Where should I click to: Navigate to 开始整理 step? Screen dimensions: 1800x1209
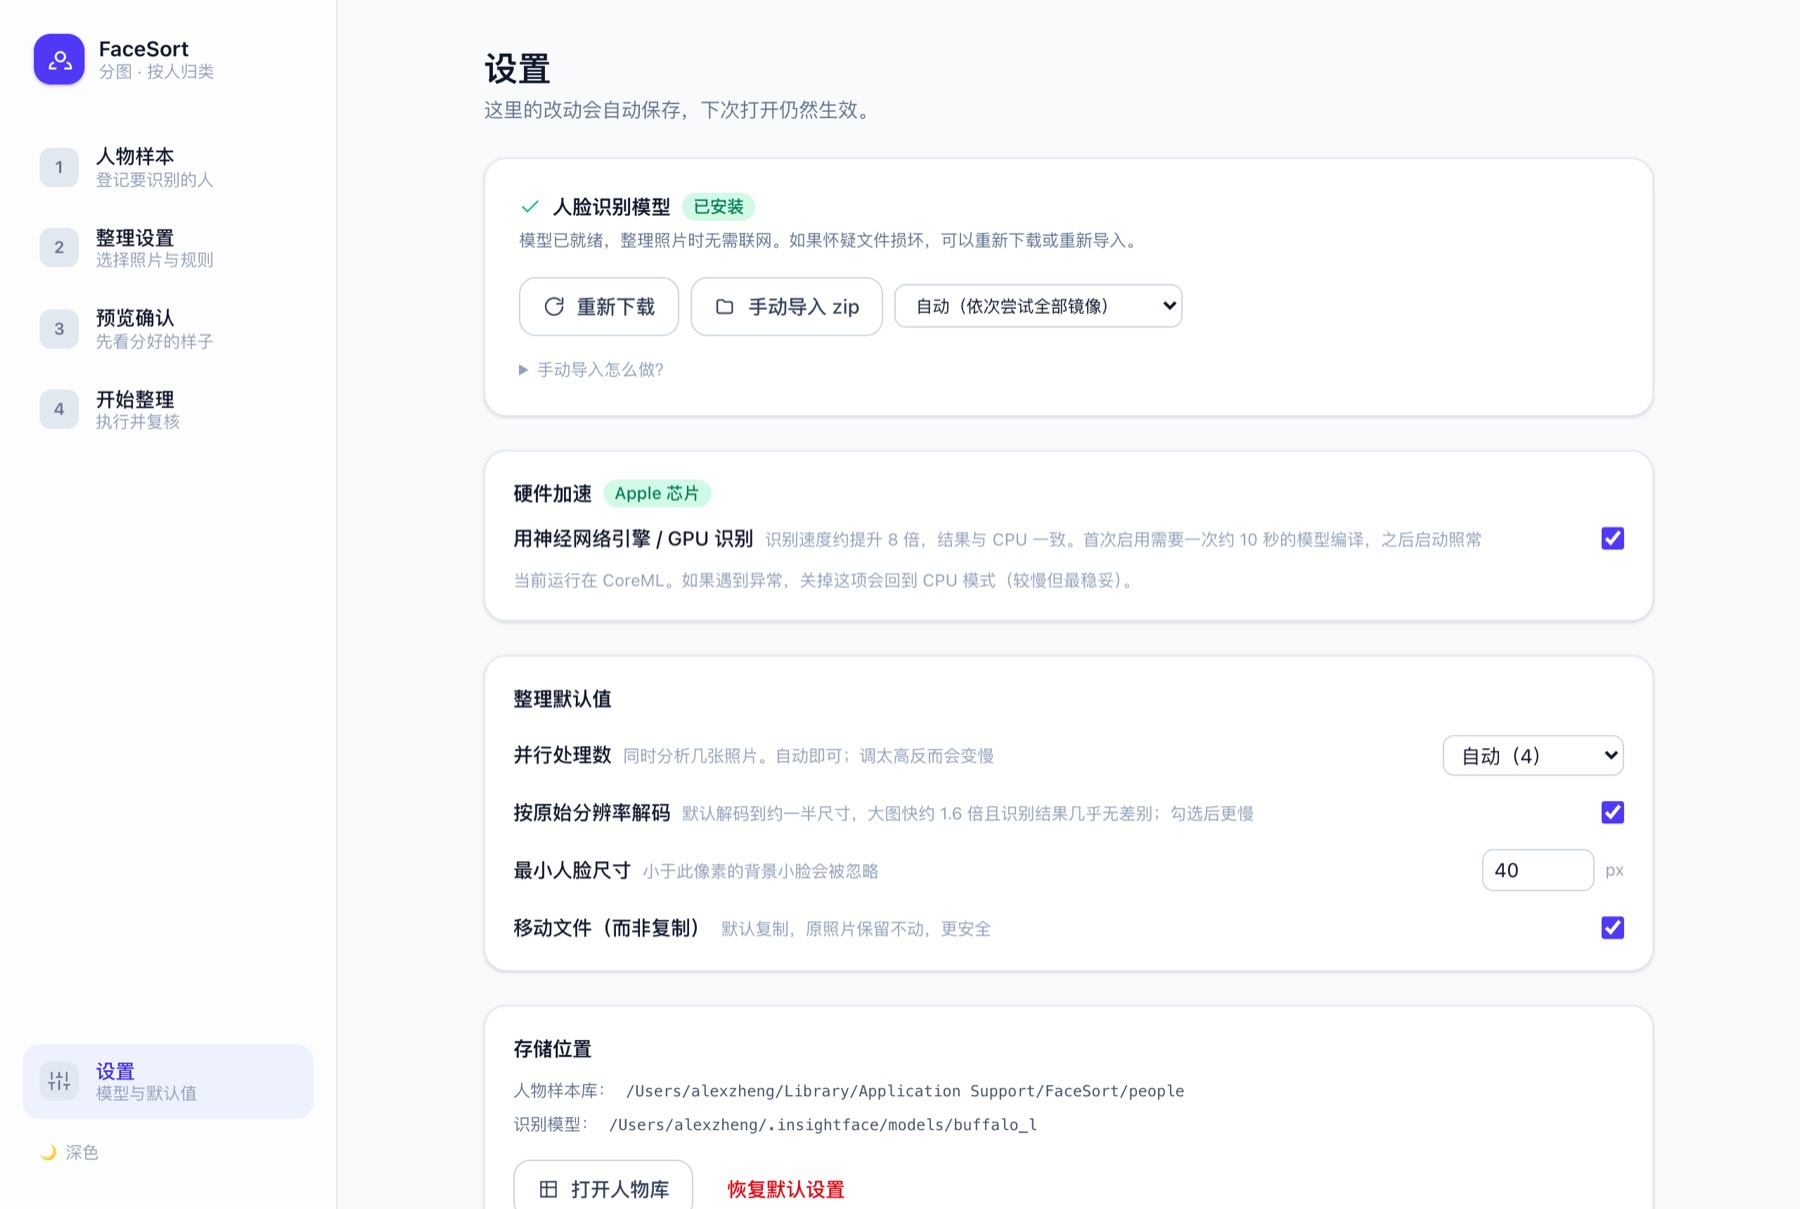168,409
